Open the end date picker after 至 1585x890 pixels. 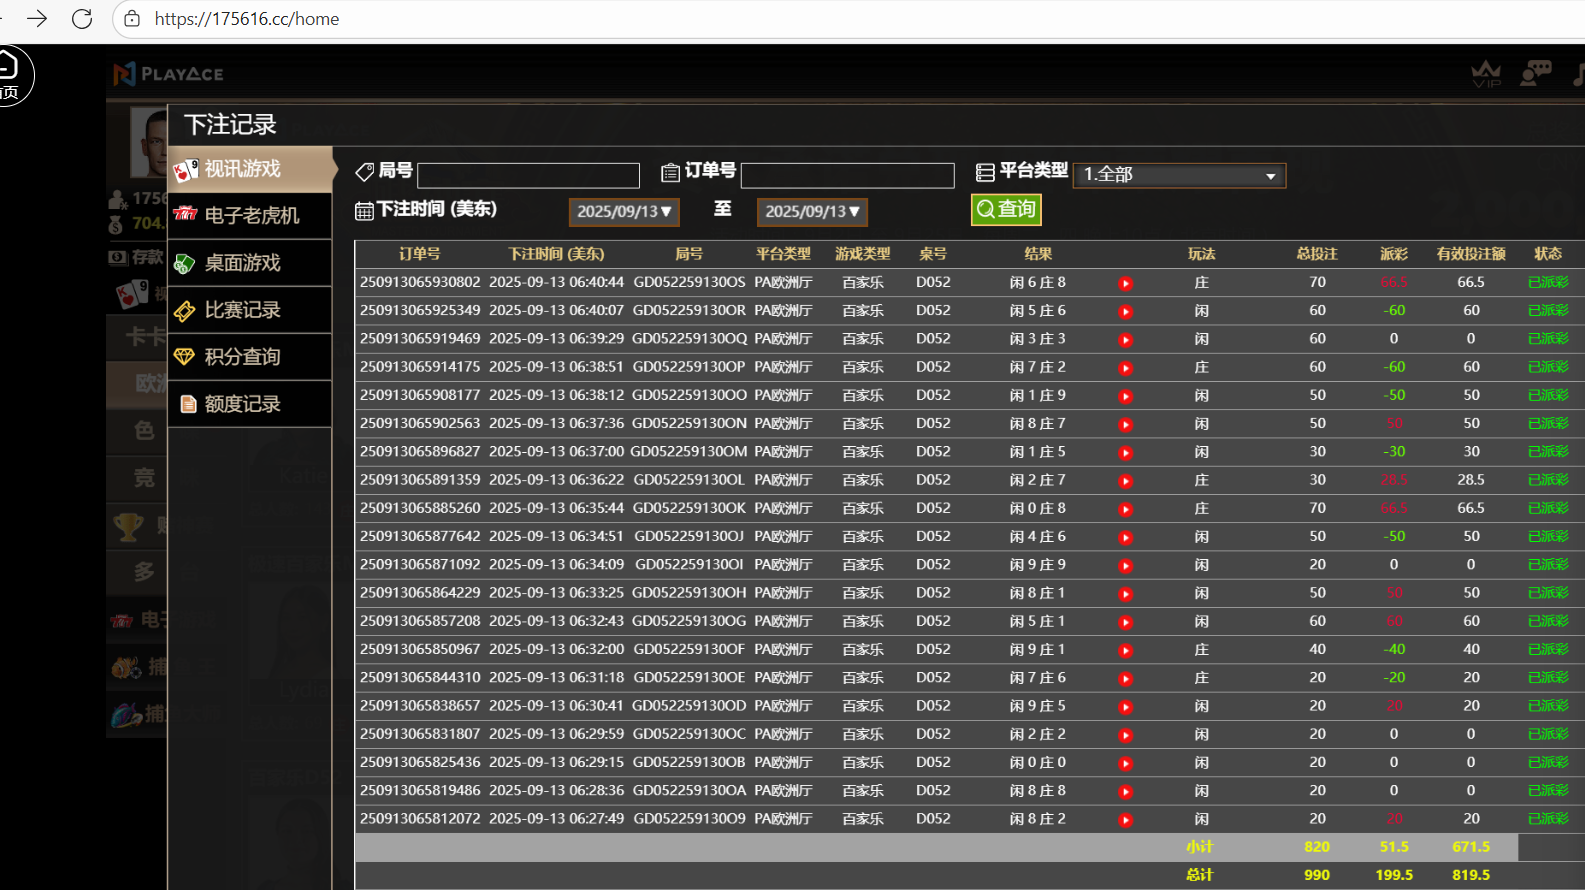812,212
